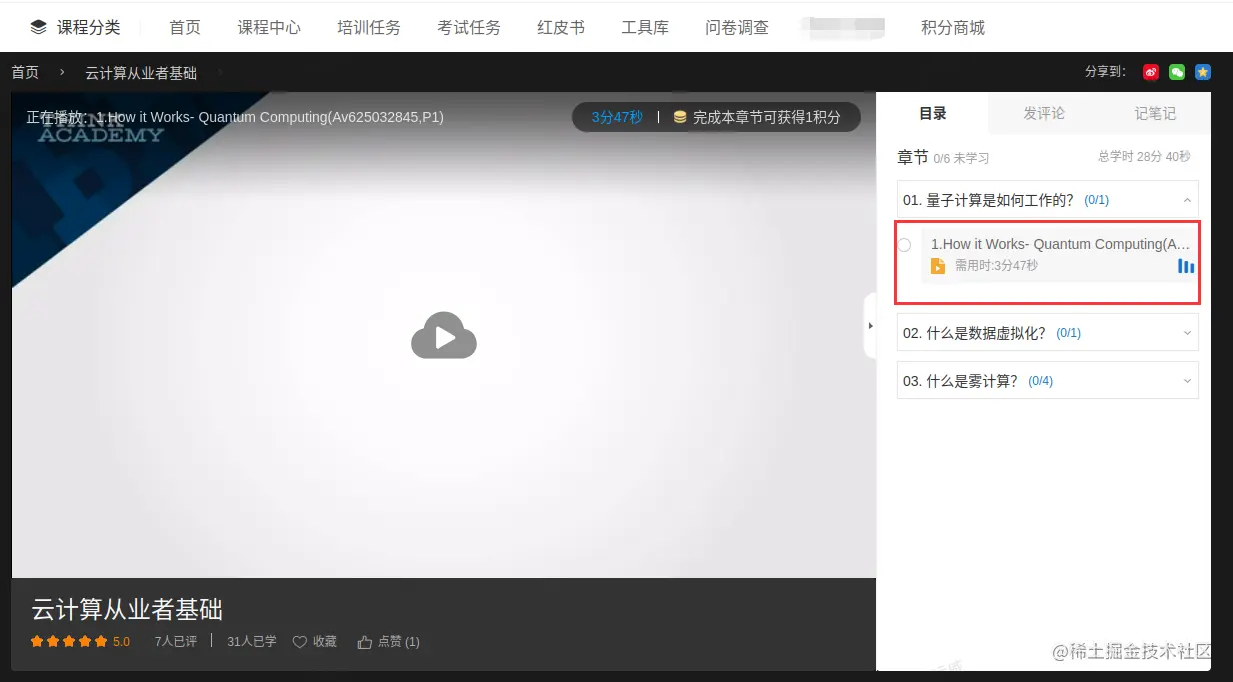This screenshot has height=682, width=1233.
Task: Click the orange video file icon in lesson 1
Action: click(938, 266)
